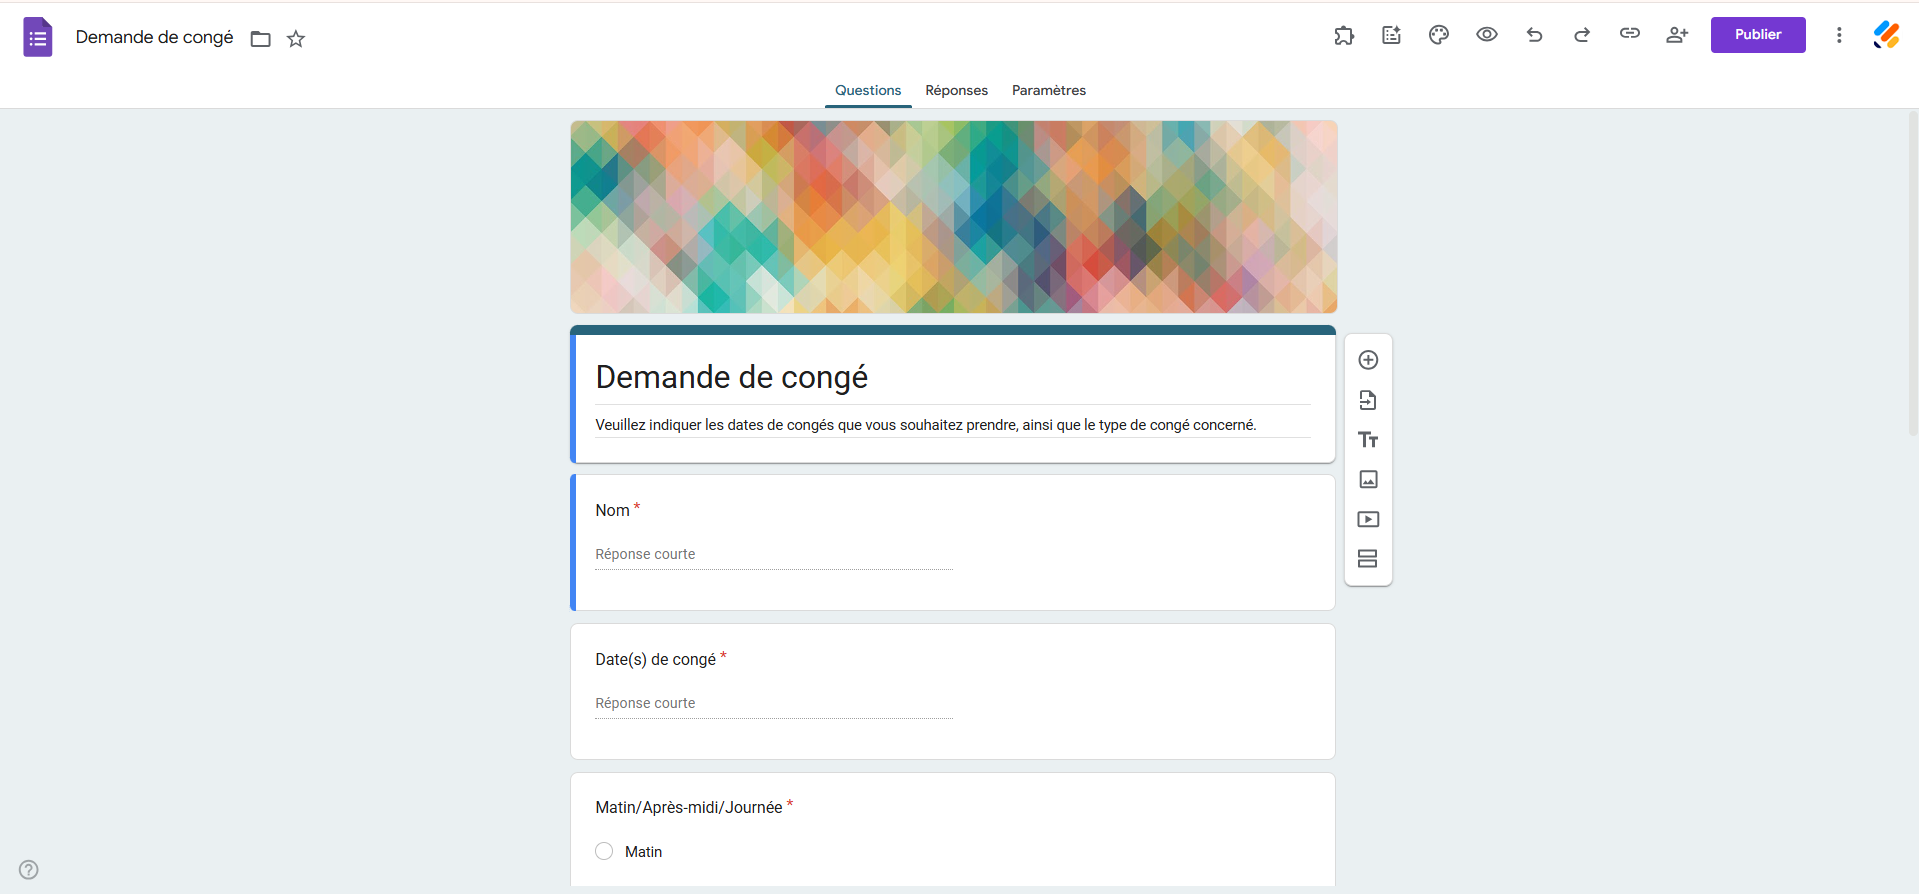Redo the last change

pyautogui.click(x=1582, y=35)
